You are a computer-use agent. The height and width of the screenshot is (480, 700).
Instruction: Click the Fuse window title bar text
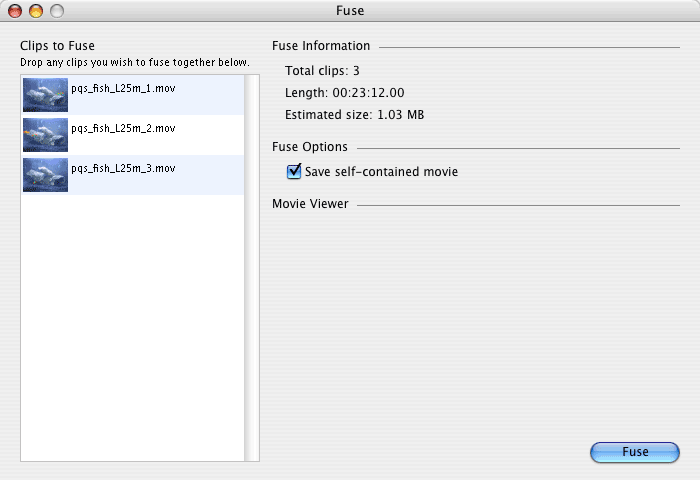(x=350, y=11)
